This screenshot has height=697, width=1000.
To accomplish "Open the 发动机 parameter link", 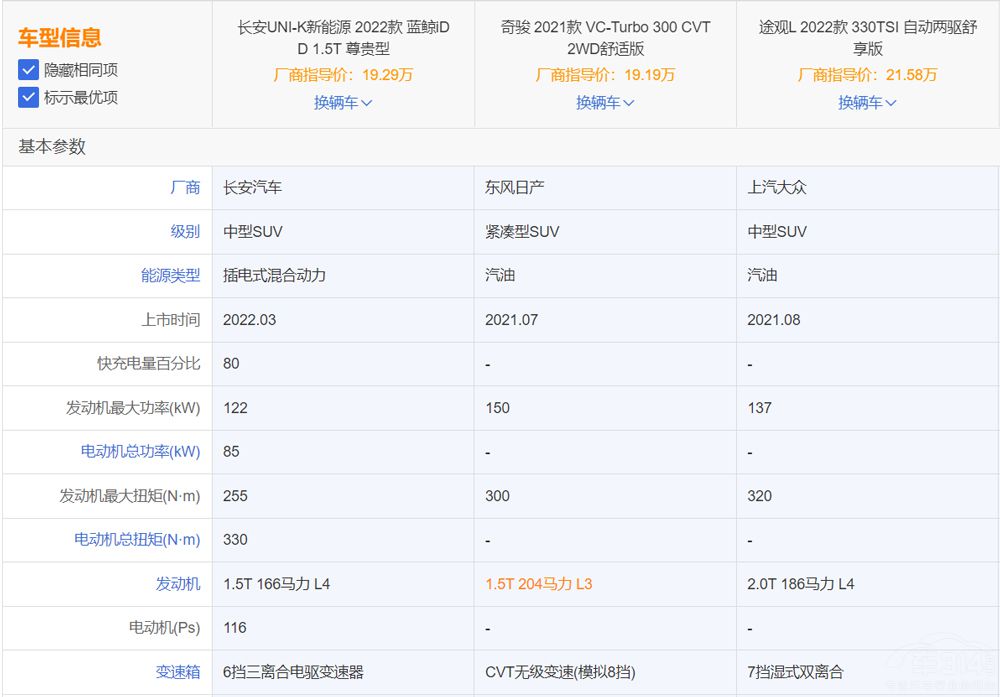I will pos(178,583).
